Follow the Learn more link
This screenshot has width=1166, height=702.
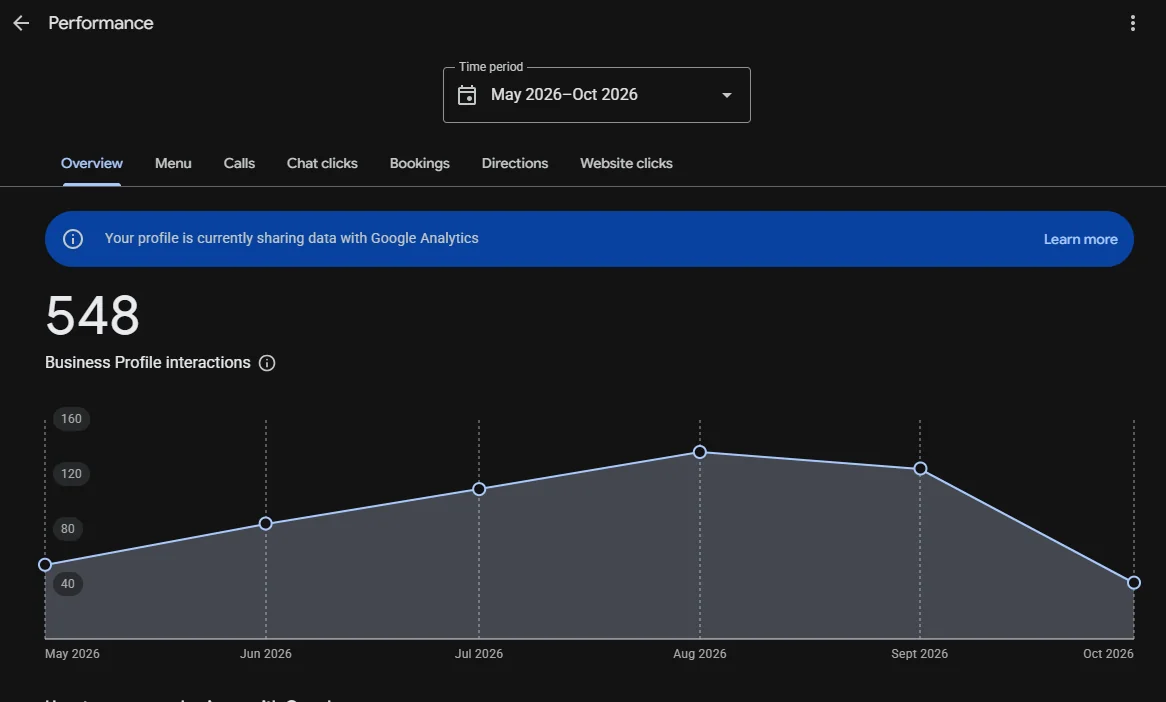pos(1080,239)
